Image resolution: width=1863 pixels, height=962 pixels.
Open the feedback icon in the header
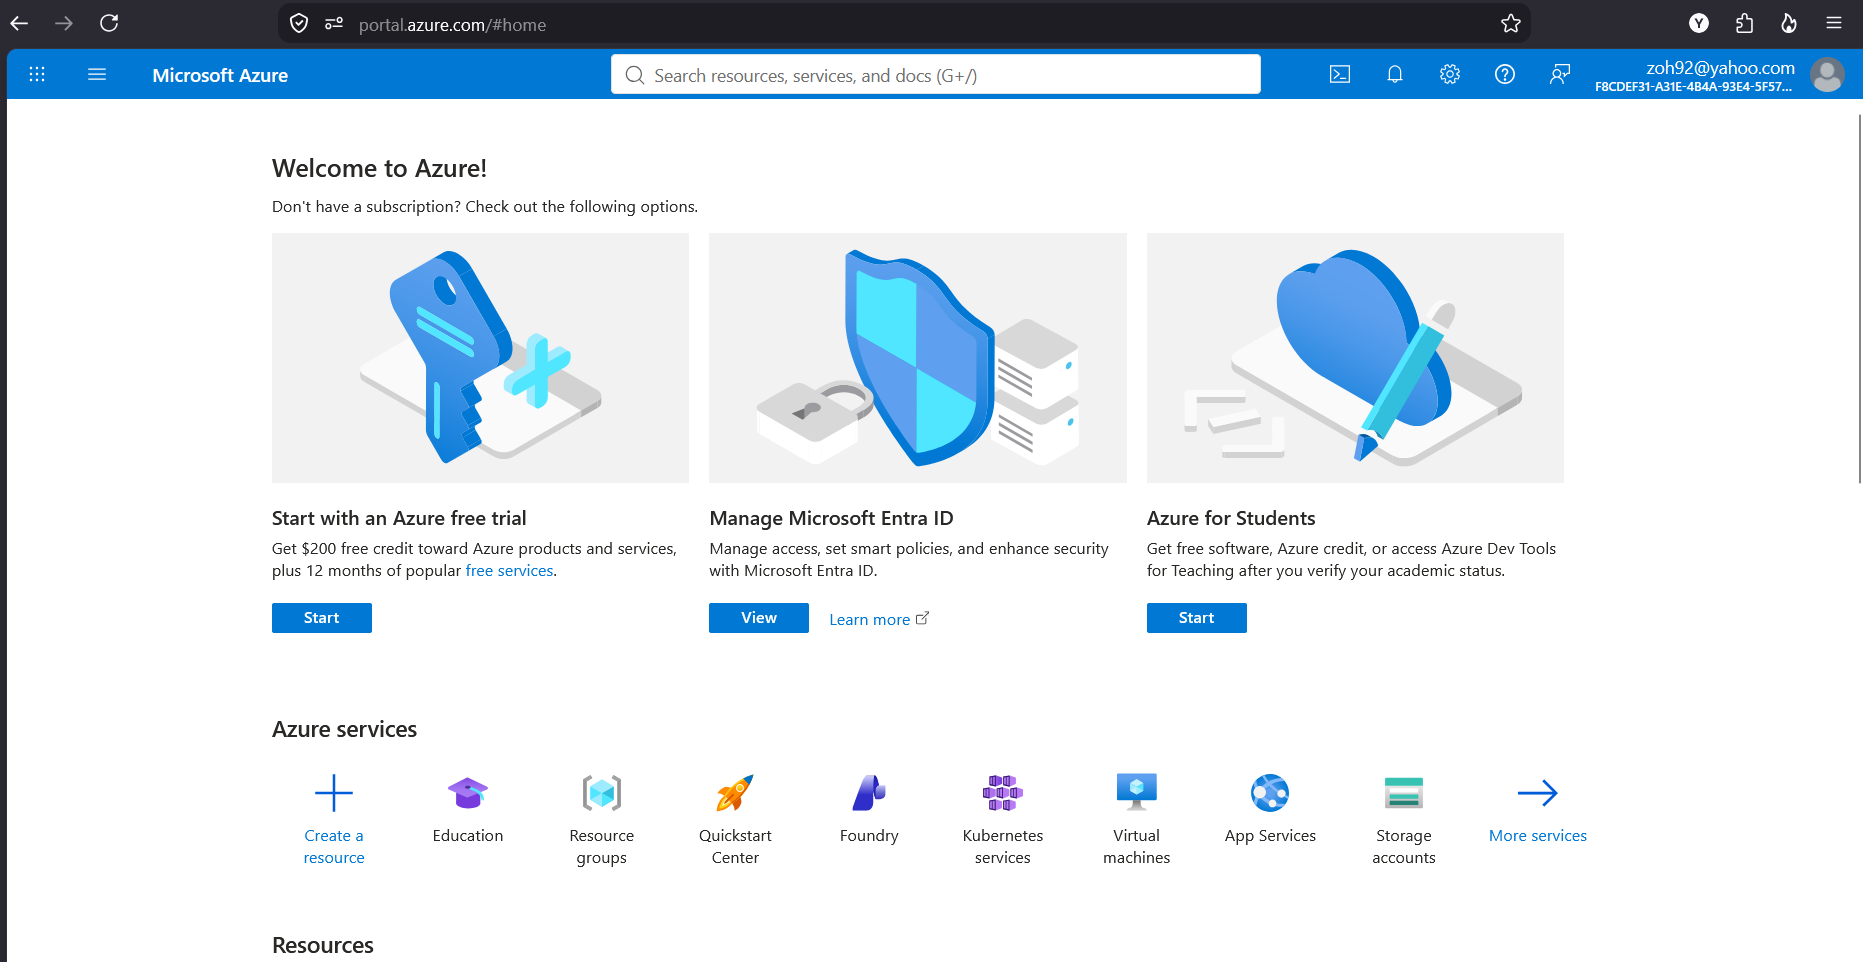[x=1560, y=74]
